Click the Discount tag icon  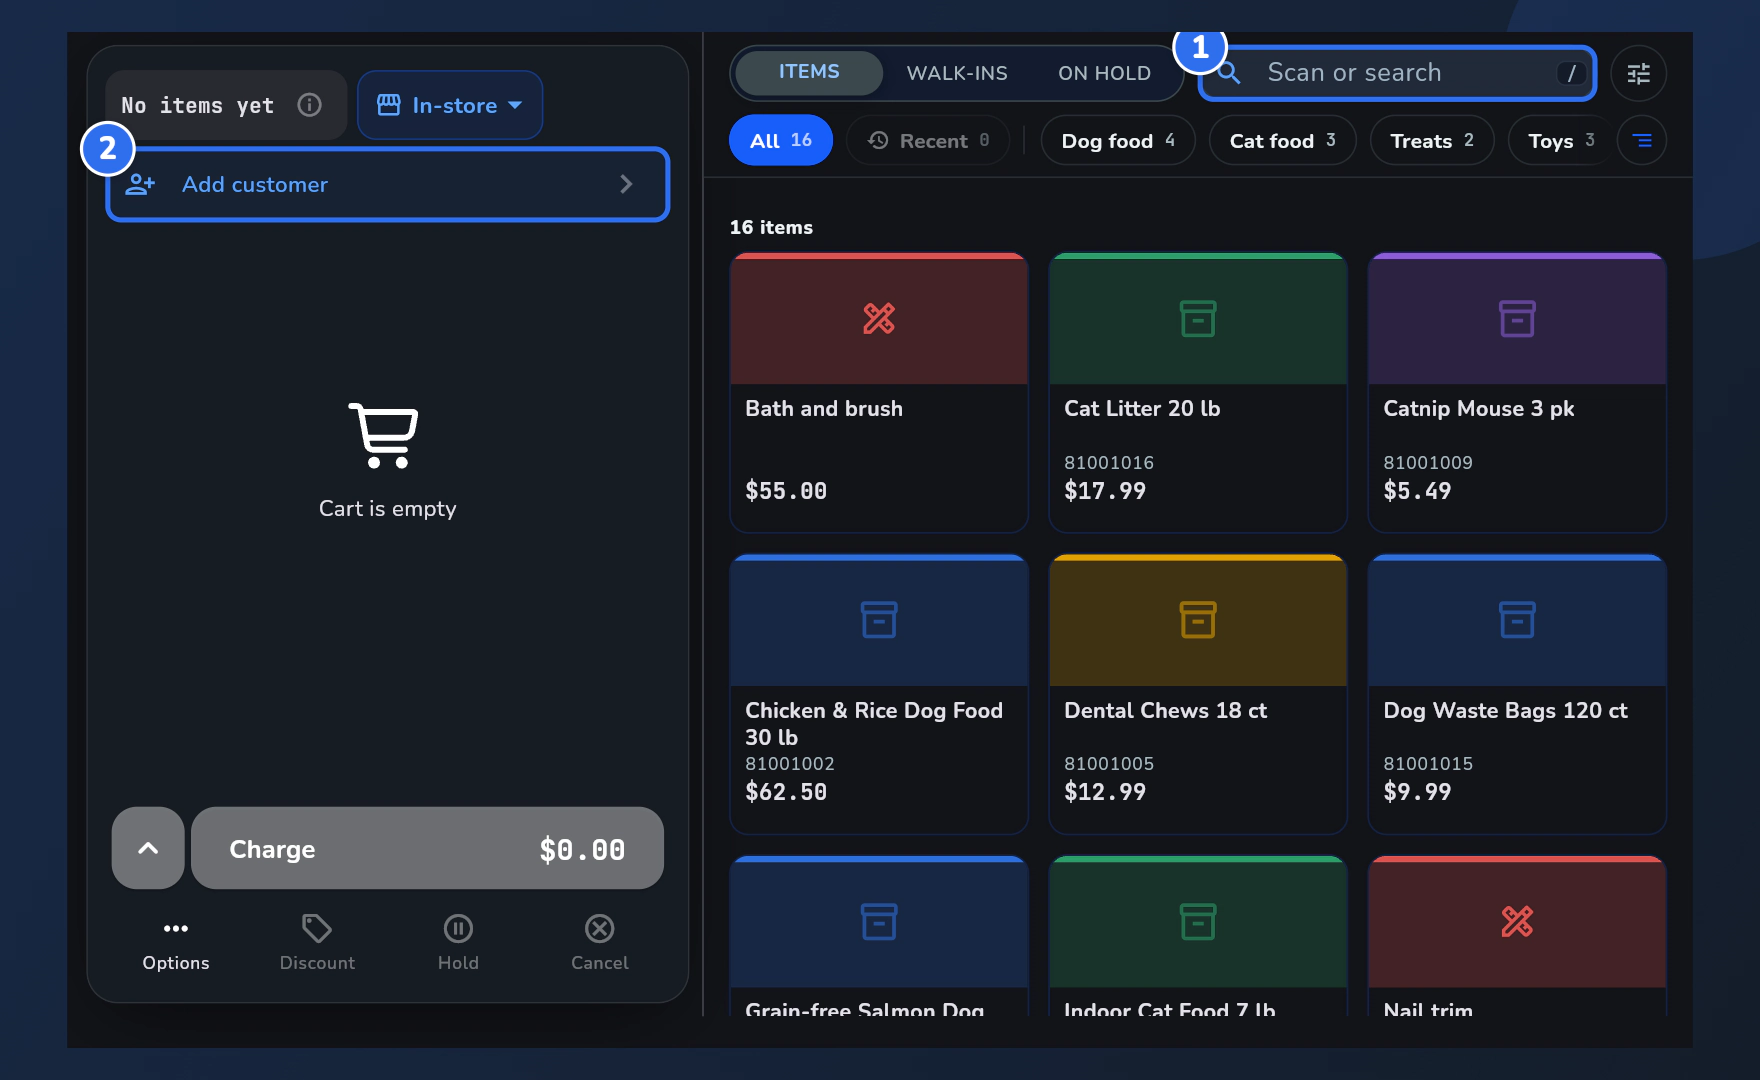coord(317,929)
